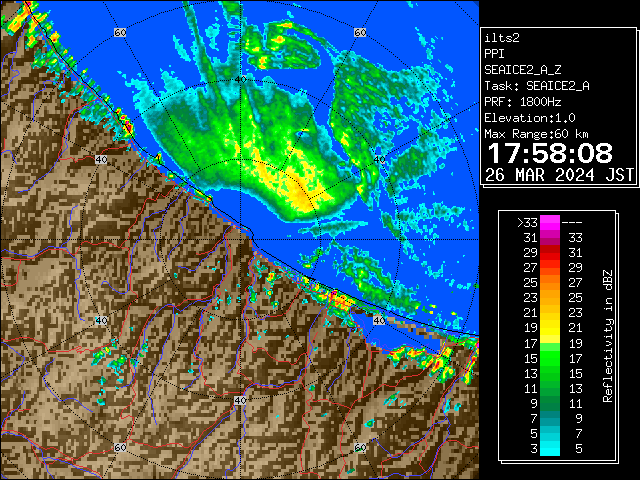
Task: Pick the red 29–31 dBZ legend color
Action: click(x=550, y=253)
